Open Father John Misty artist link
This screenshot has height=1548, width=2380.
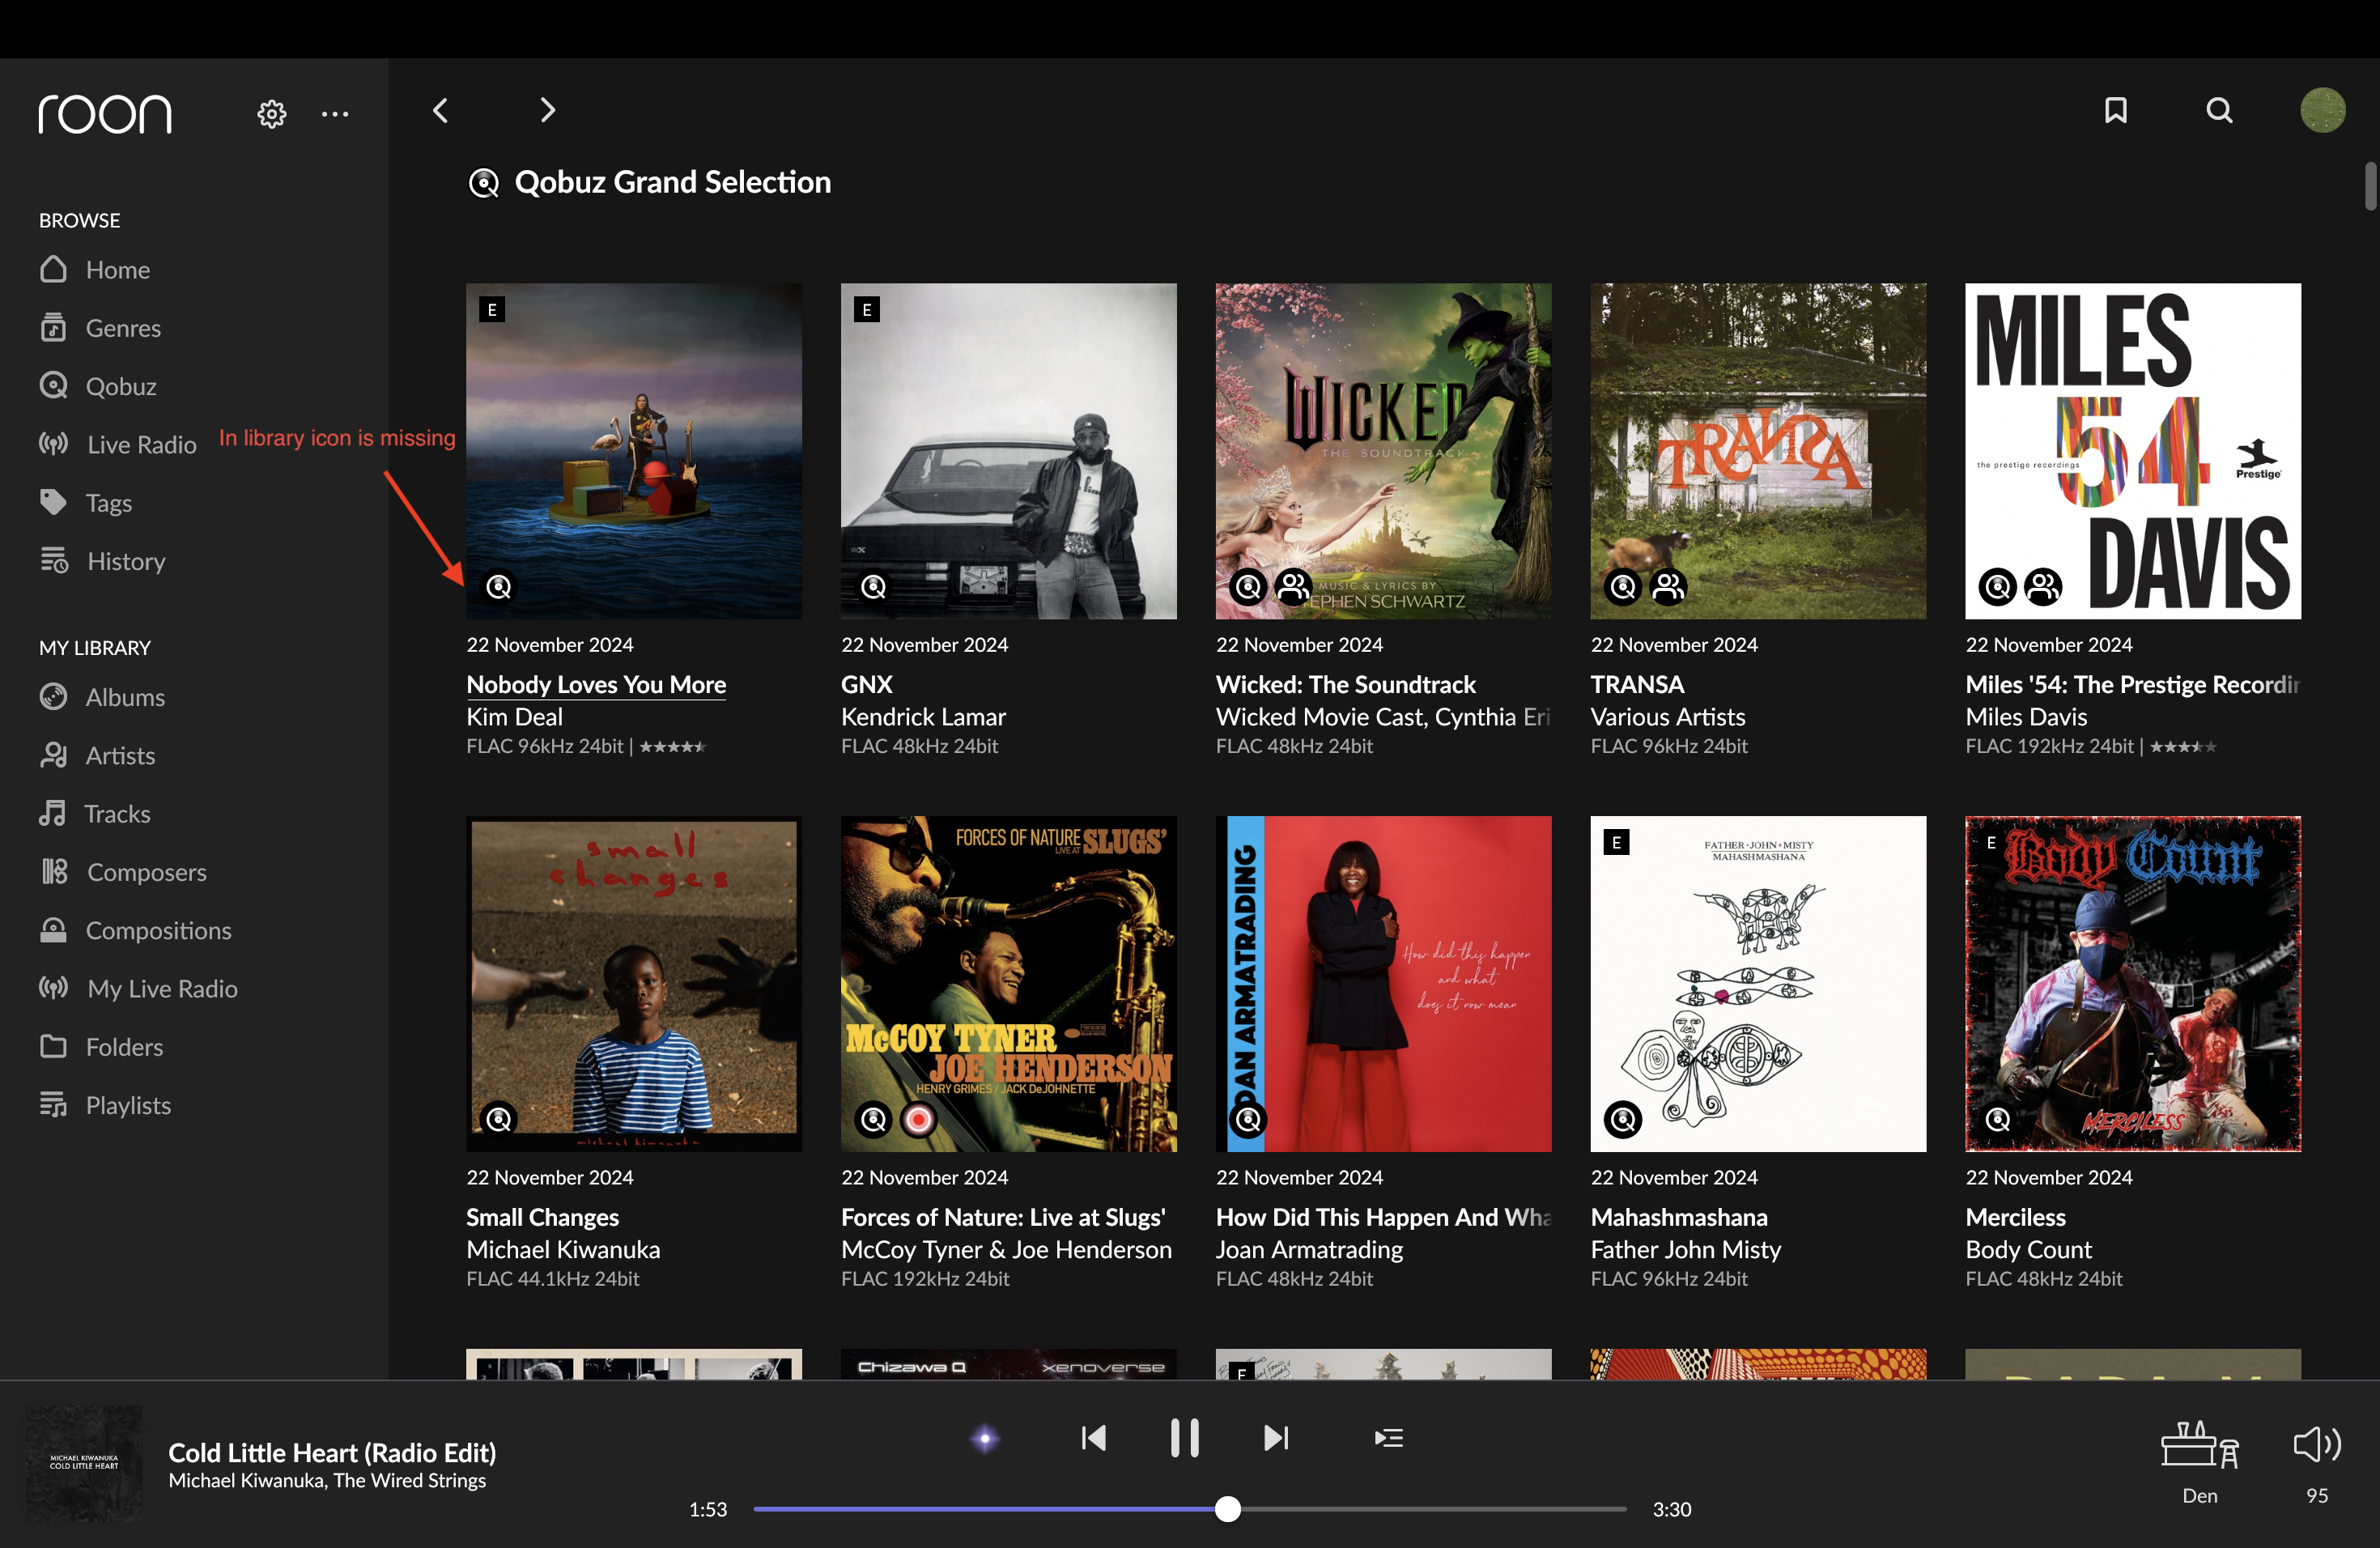tap(1686, 1249)
